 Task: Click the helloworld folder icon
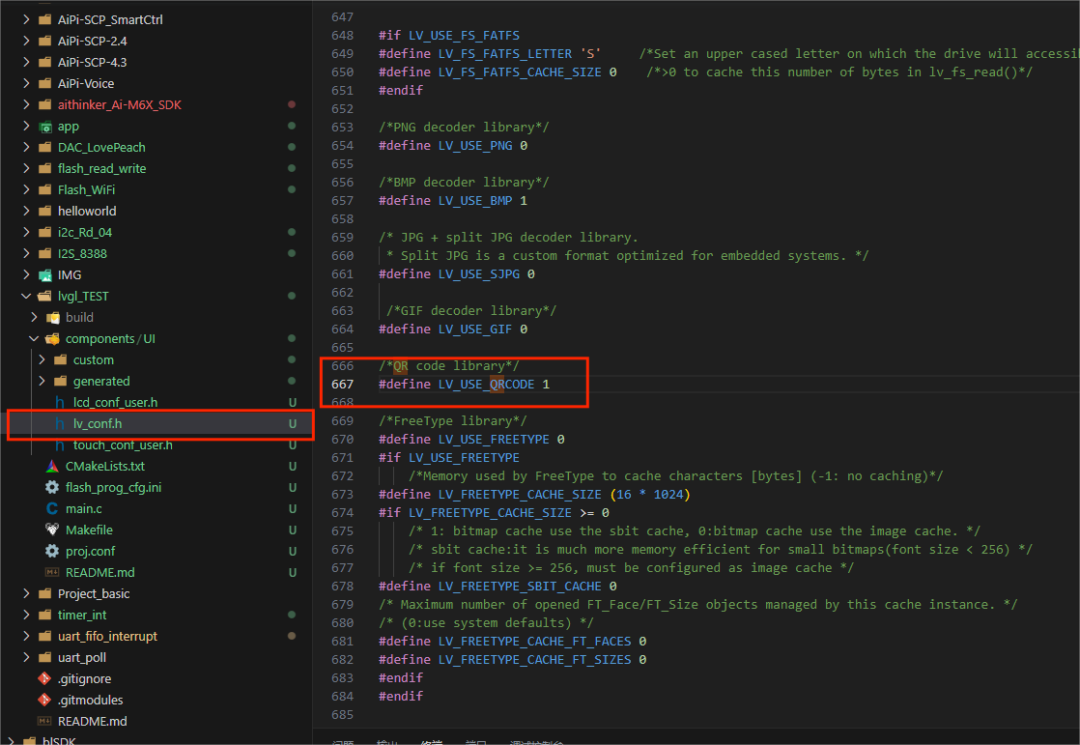tap(45, 211)
